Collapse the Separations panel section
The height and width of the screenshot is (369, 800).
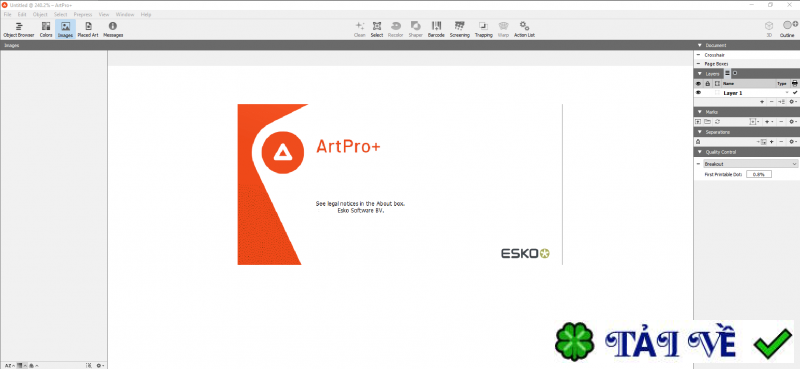699,132
